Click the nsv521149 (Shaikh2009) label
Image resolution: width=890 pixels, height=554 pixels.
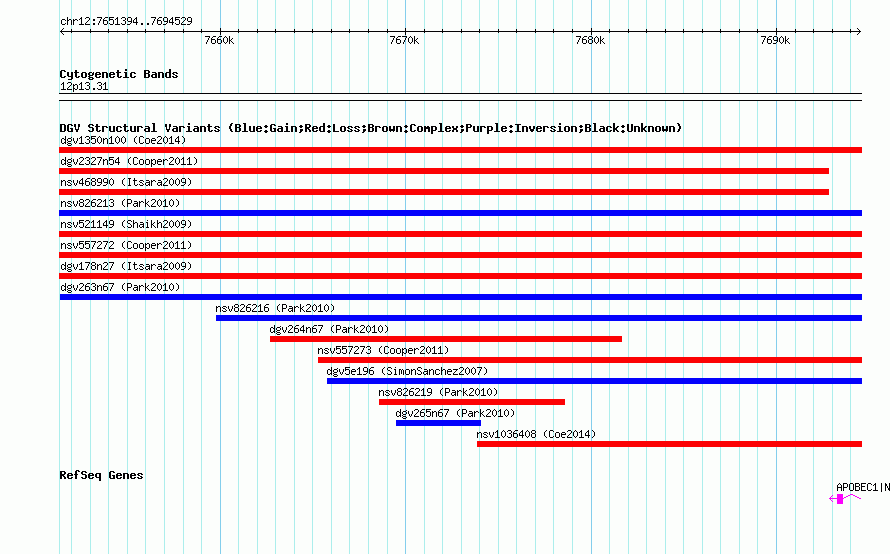point(126,224)
